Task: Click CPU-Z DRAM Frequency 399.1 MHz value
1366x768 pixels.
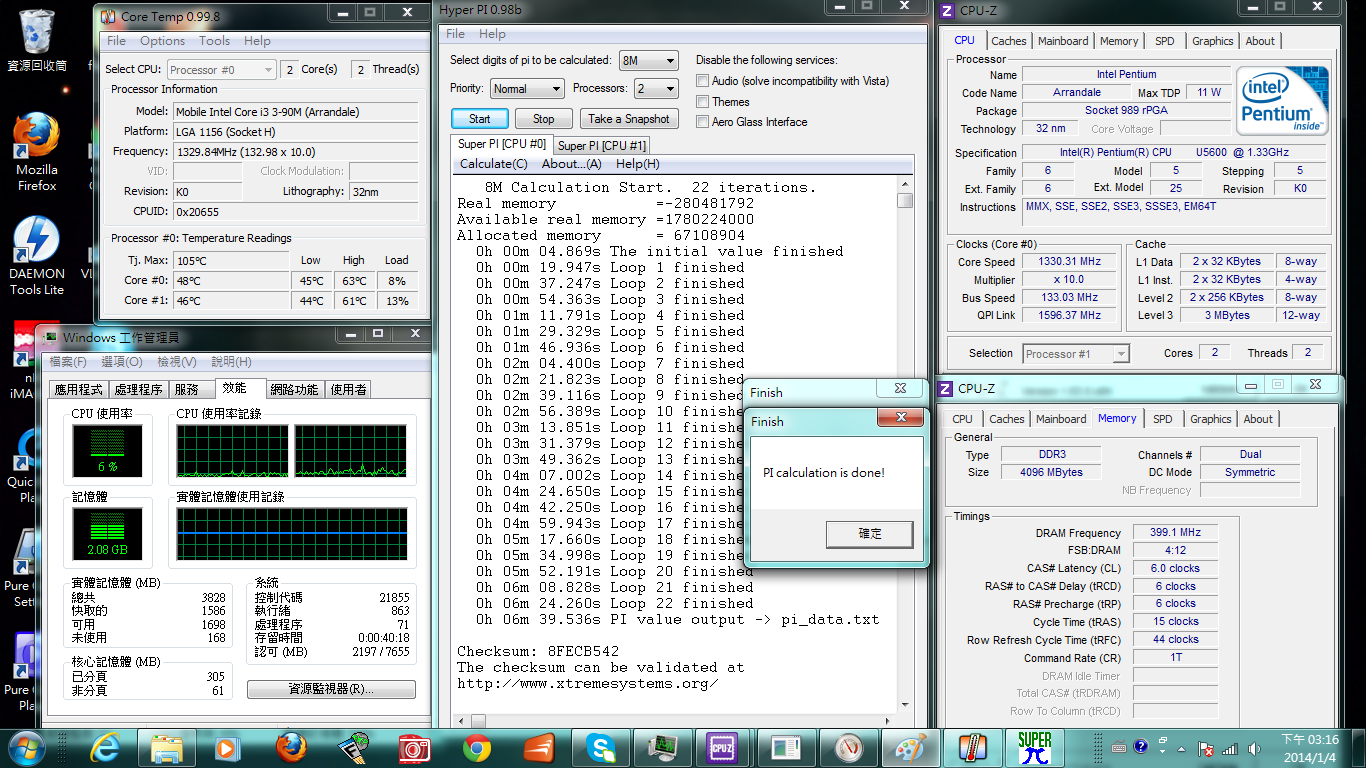Action: pos(1175,533)
